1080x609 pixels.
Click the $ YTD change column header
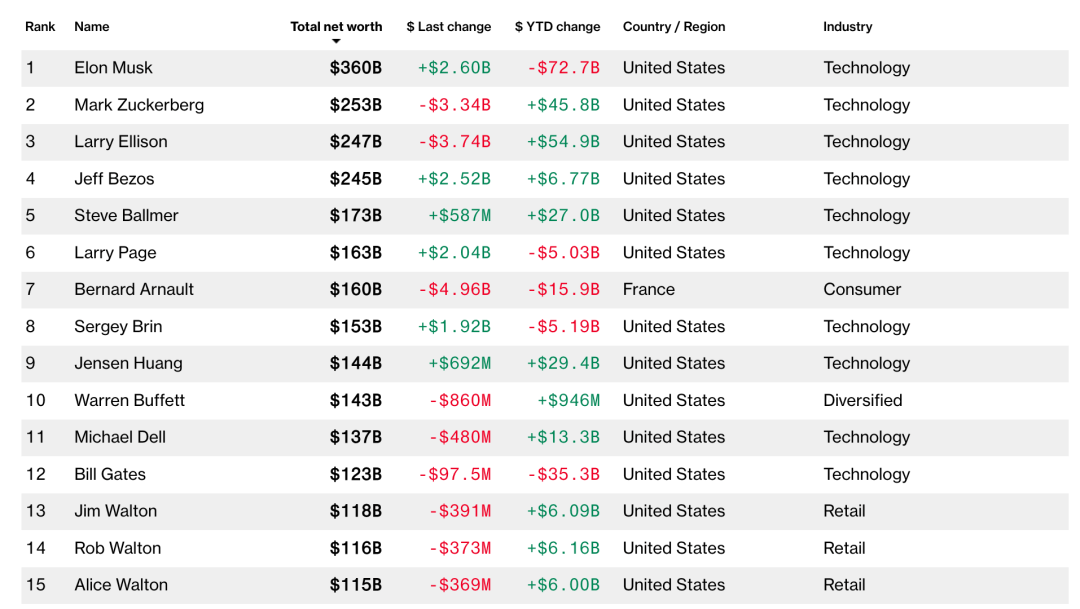(x=557, y=27)
